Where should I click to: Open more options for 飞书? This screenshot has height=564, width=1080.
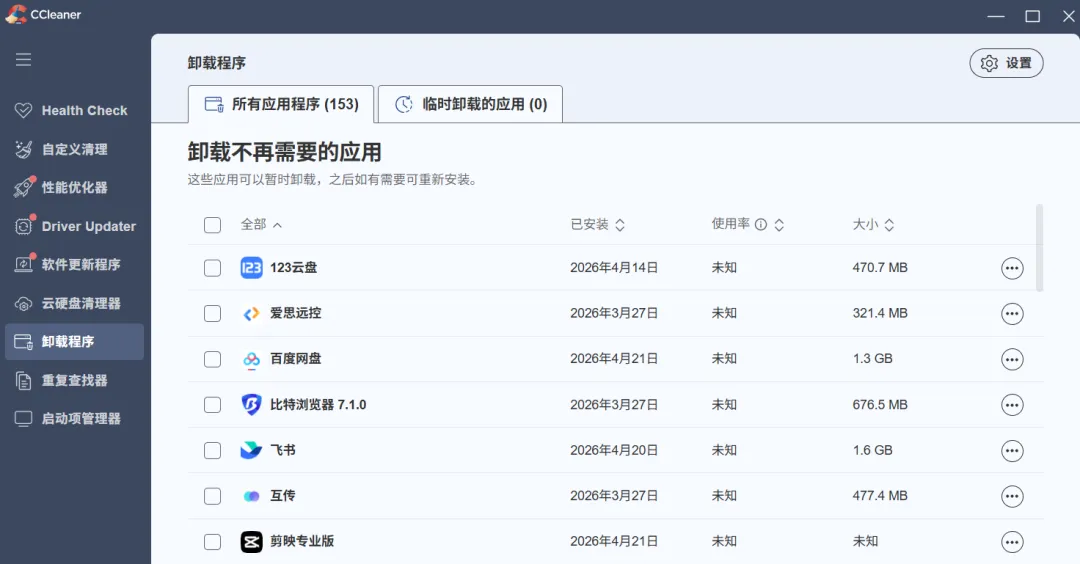[1012, 450]
